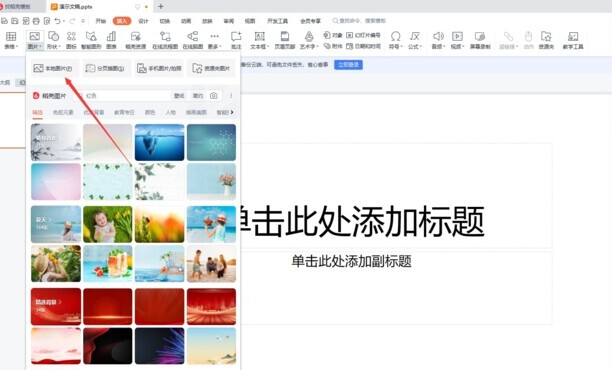The image size is (612, 370).
Task: Click the blue 立即登录 login button
Action: pos(348,64)
